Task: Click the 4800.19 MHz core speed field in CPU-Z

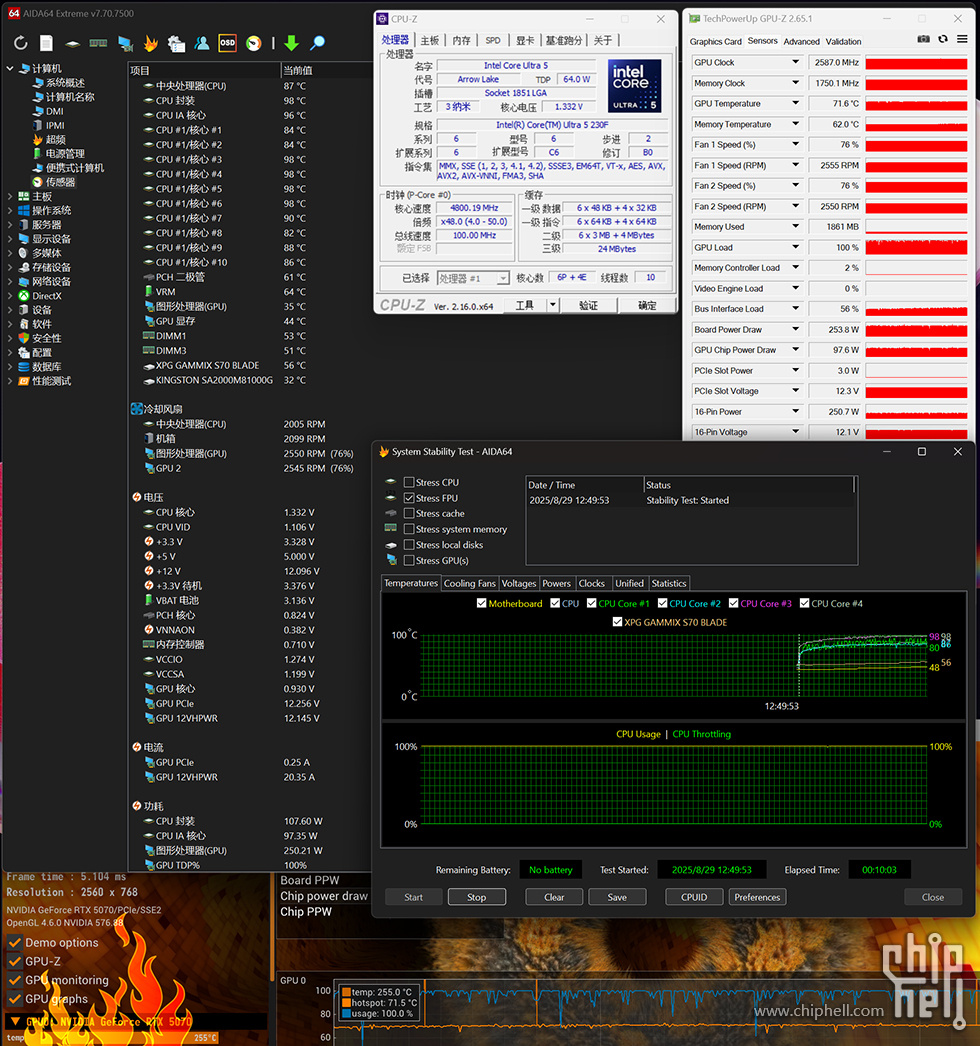Action: click(x=474, y=207)
